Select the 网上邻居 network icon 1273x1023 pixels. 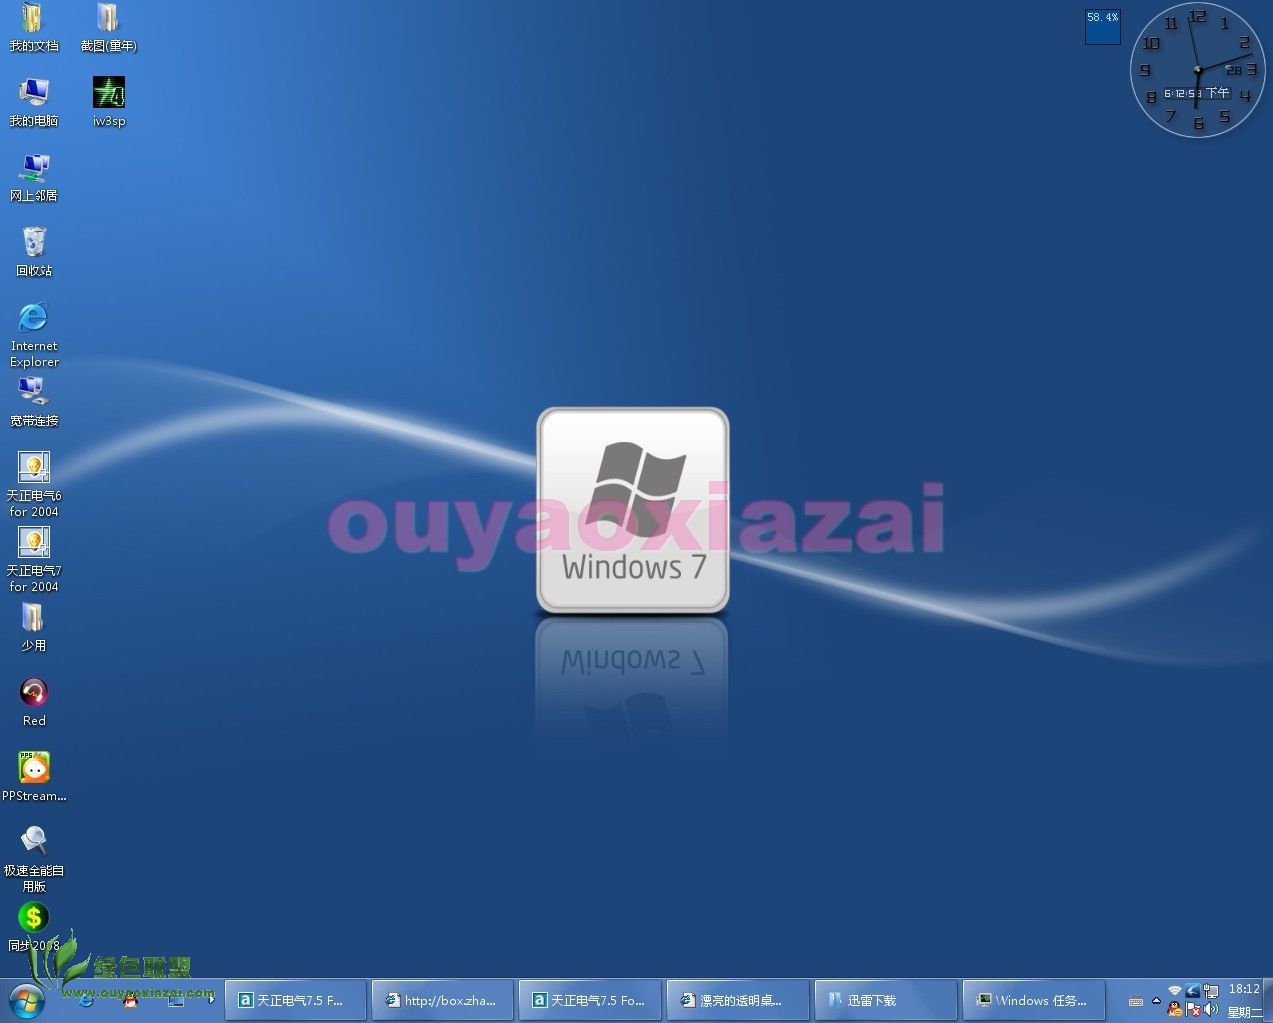click(x=33, y=177)
